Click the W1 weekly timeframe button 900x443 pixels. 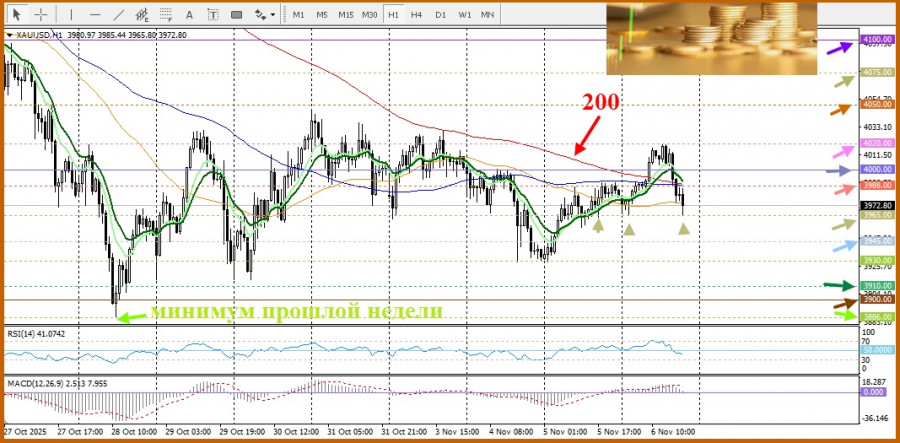464,14
